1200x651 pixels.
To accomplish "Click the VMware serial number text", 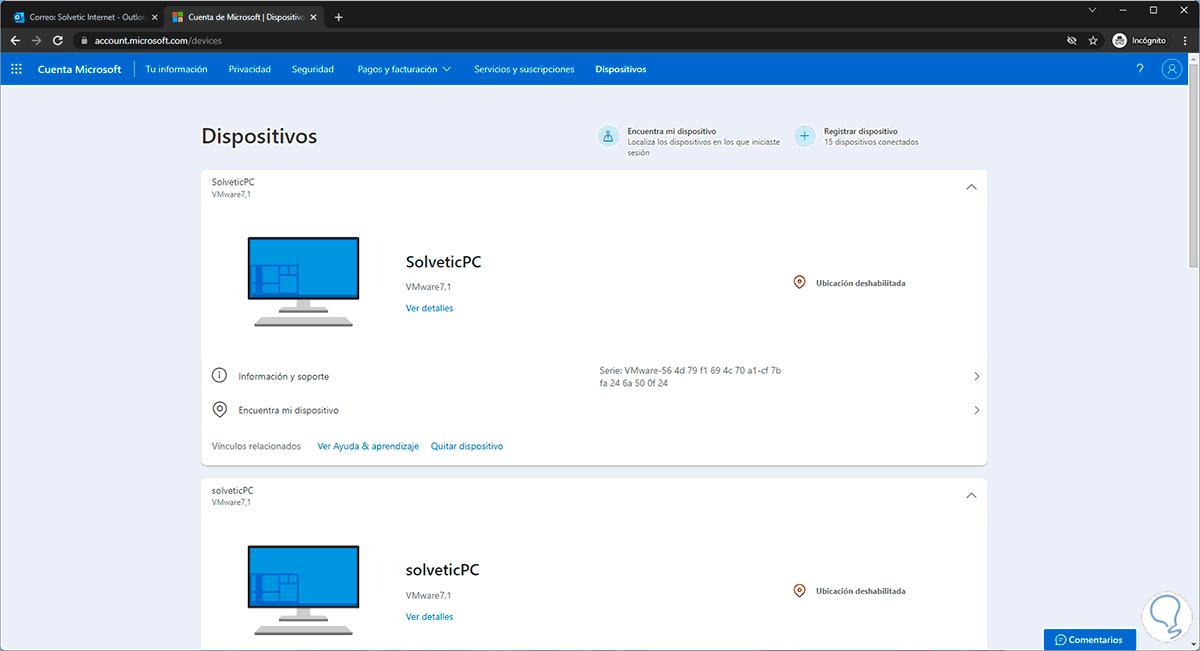I will point(689,377).
